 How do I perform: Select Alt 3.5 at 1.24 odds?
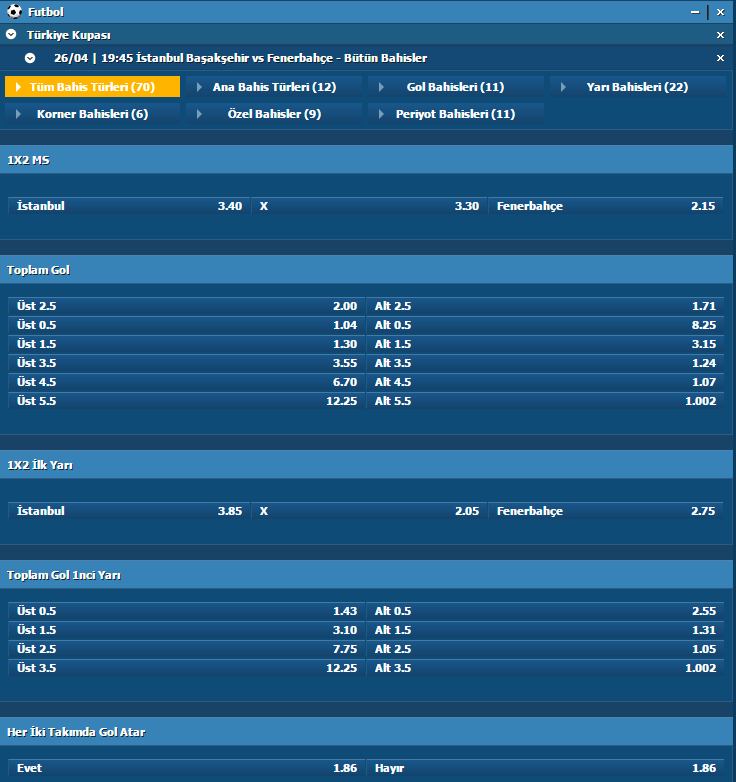545,363
